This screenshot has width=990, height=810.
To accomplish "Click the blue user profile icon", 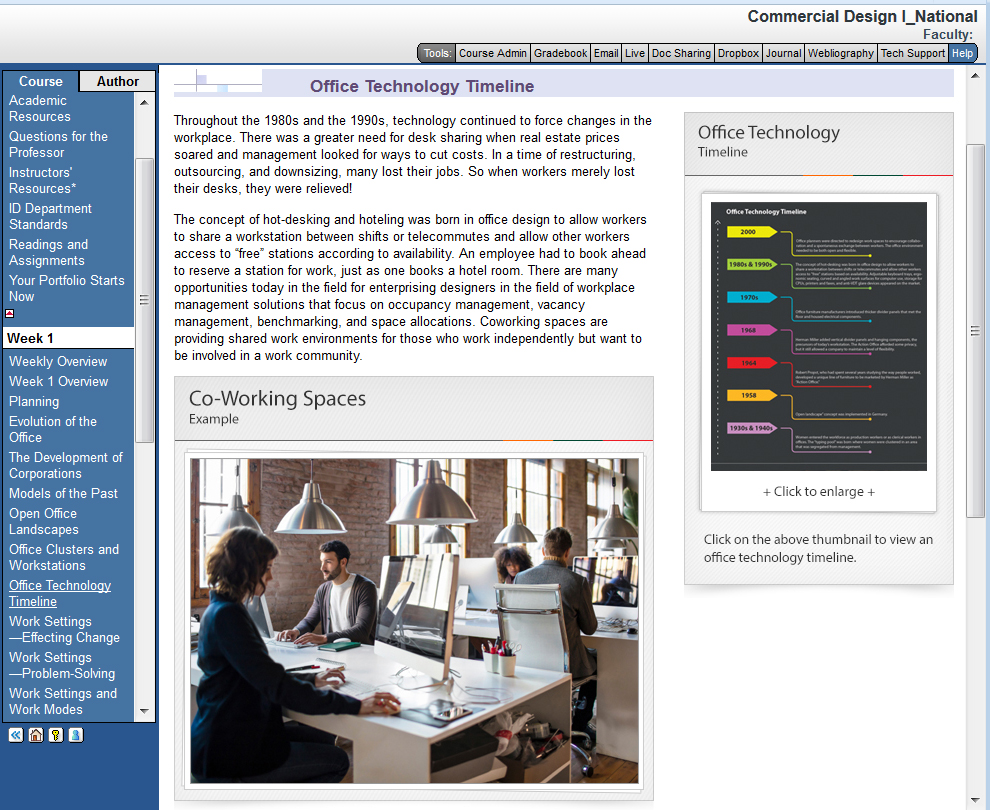I will [x=76, y=735].
